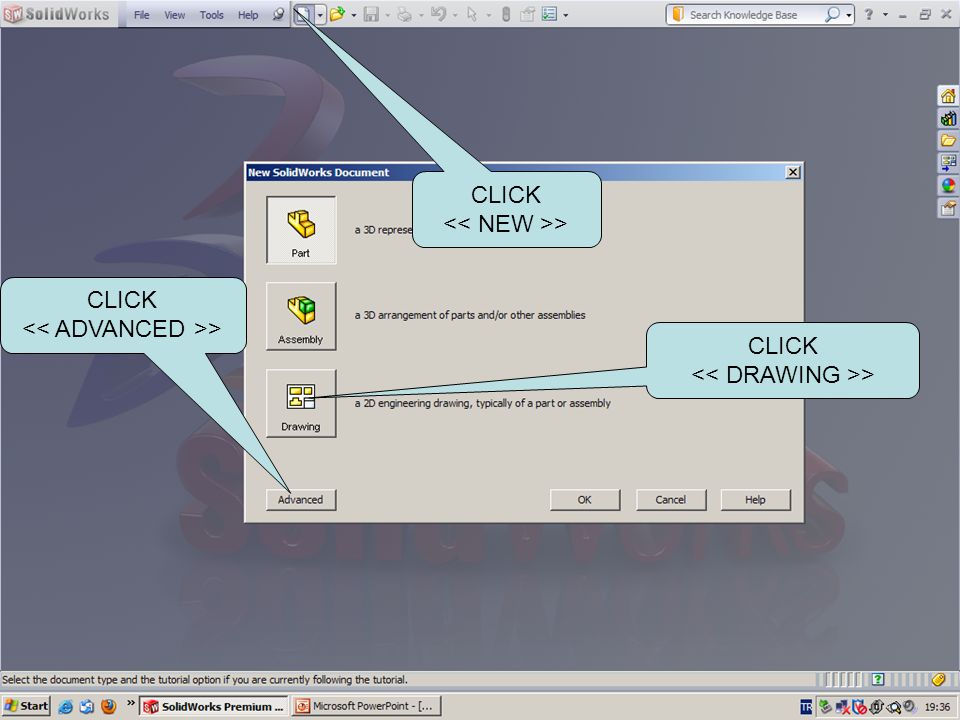Click the security shield tray icon
Screen dimensions: 960x720
859,707
